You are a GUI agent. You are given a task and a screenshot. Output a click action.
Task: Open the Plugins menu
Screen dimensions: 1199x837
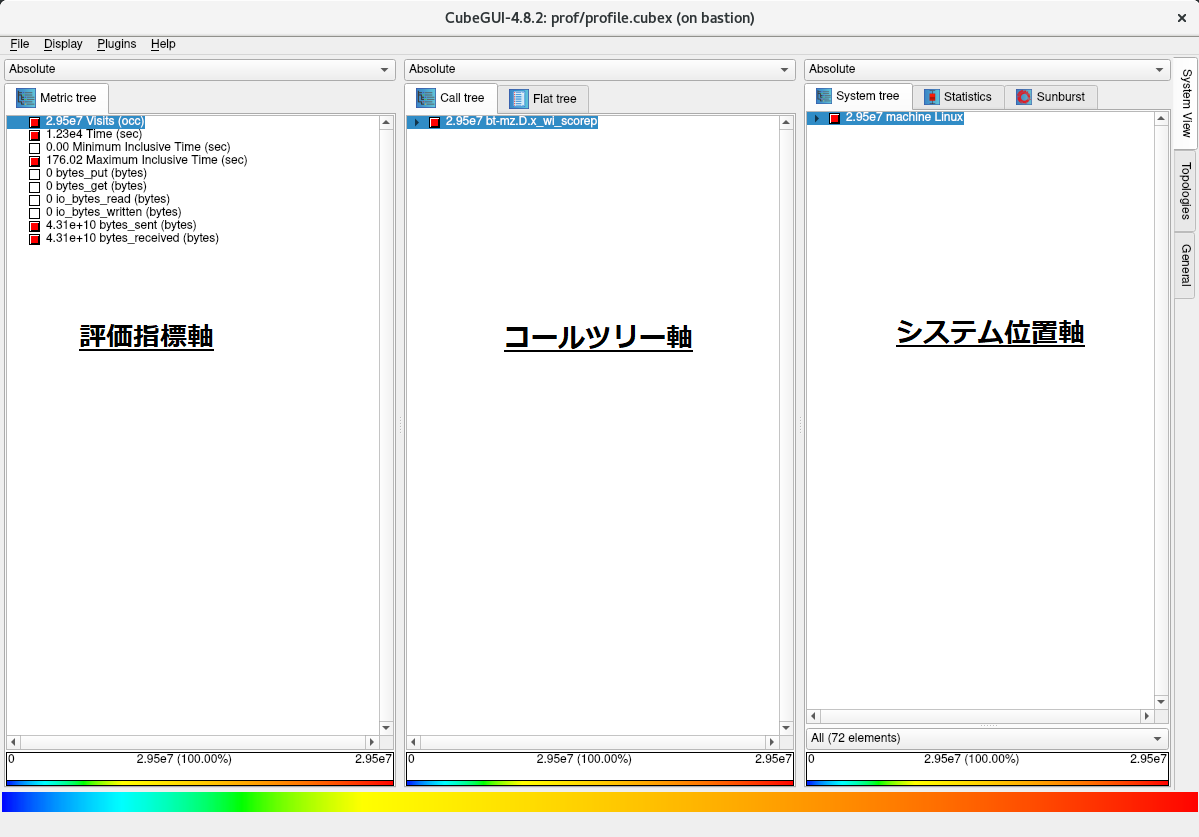pos(116,44)
